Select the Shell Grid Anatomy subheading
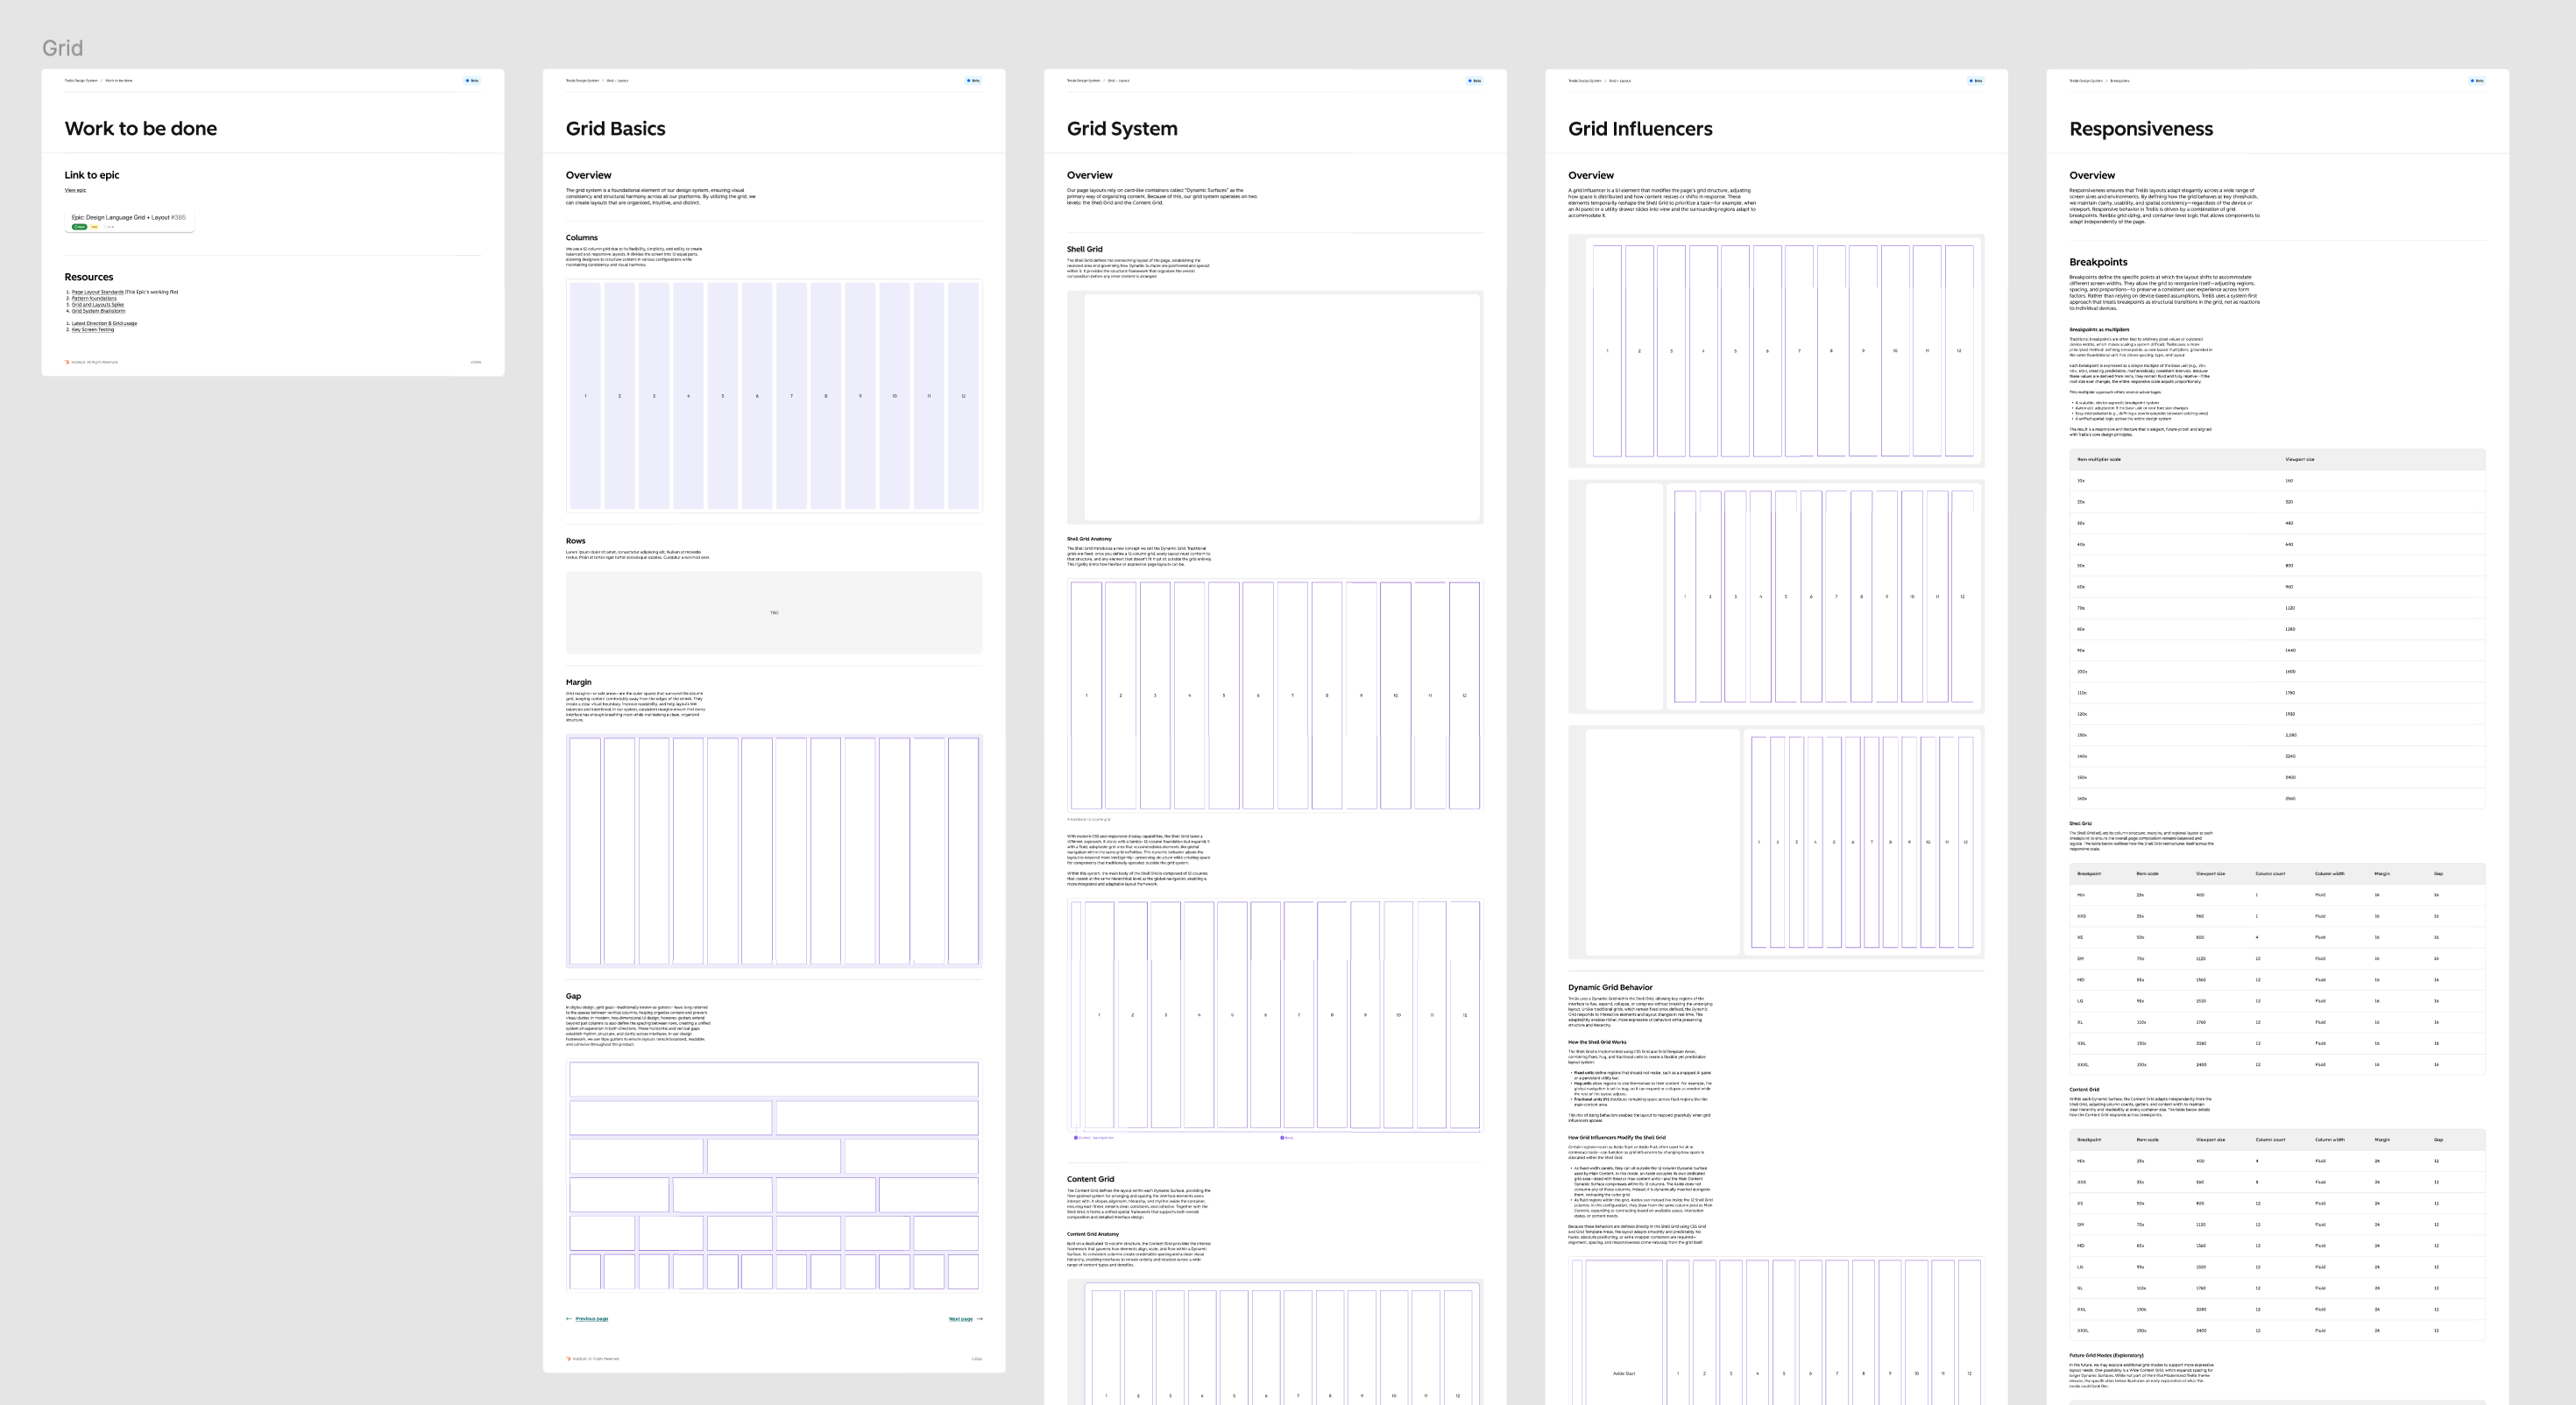This screenshot has height=1405, width=2576. pyautogui.click(x=1089, y=539)
